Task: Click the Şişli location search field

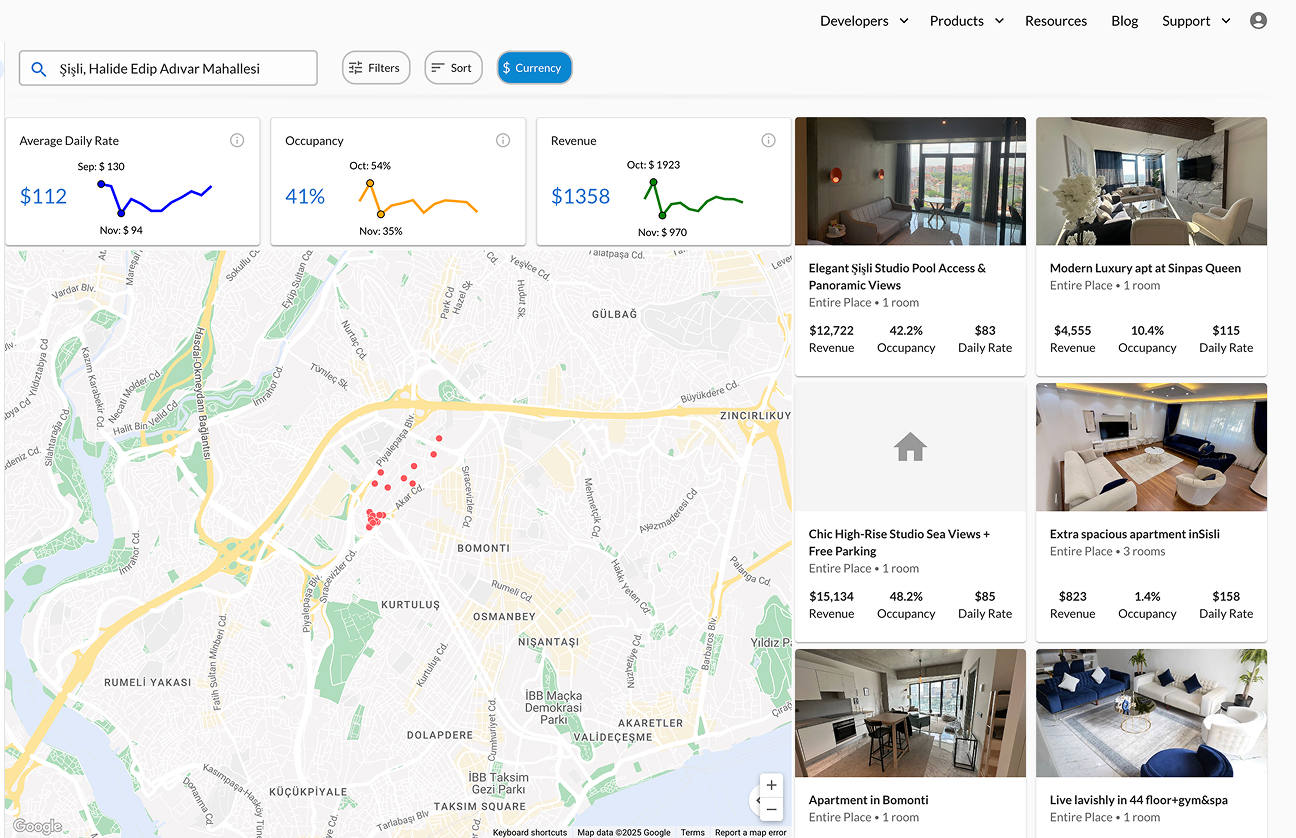Action: click(180, 69)
